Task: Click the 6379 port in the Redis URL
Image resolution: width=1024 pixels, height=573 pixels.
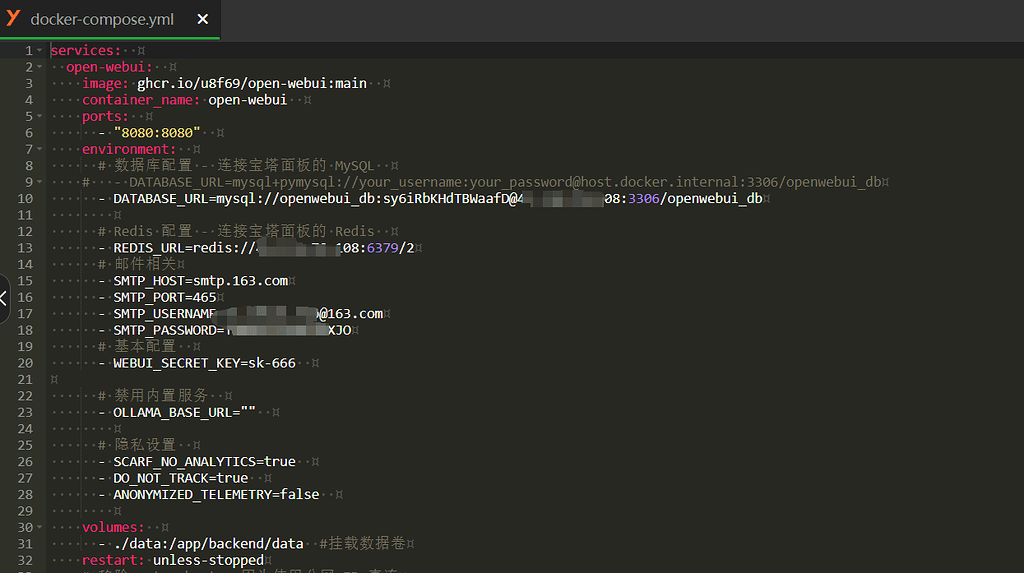Action: (x=382, y=248)
